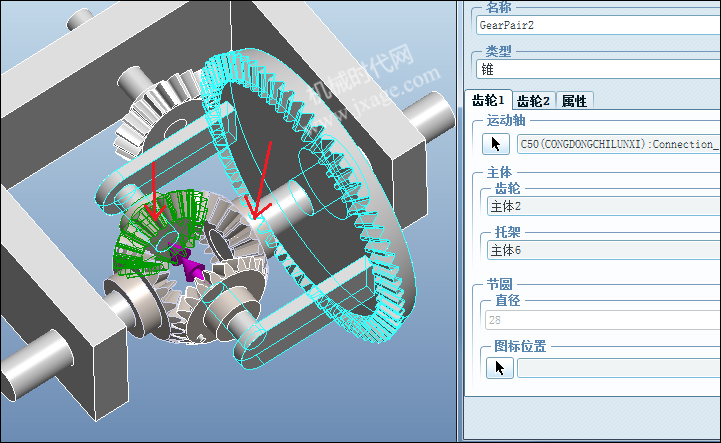This screenshot has width=721, height=443.
Task: Open the 类型 dropdown showing 锥
Action: tap(598, 69)
